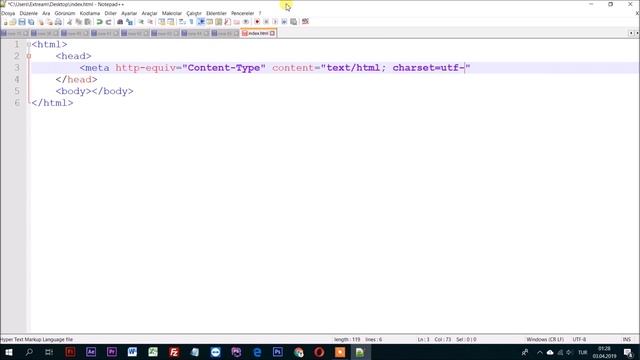Screen dimensions: 640x360
Task: Collapse the head fold marker on line 2
Action: click(29, 56)
